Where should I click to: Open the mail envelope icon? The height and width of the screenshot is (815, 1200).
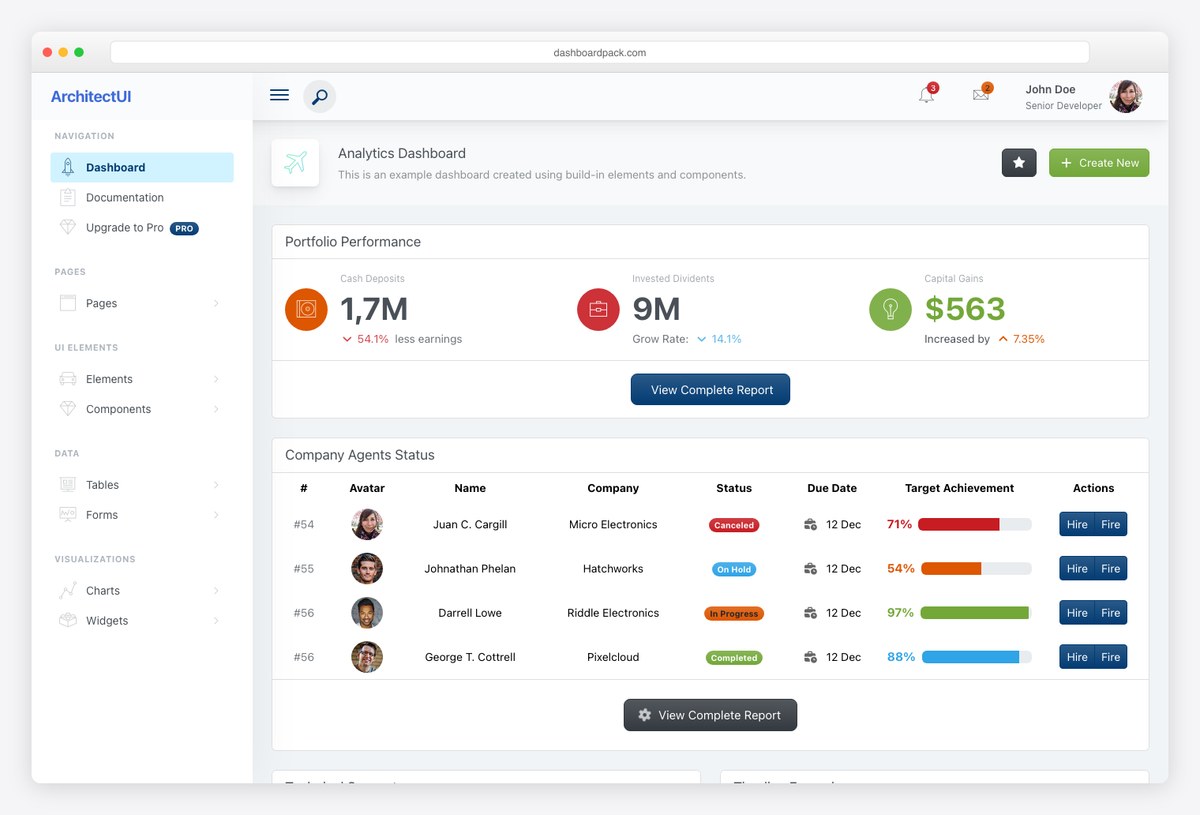(x=981, y=95)
